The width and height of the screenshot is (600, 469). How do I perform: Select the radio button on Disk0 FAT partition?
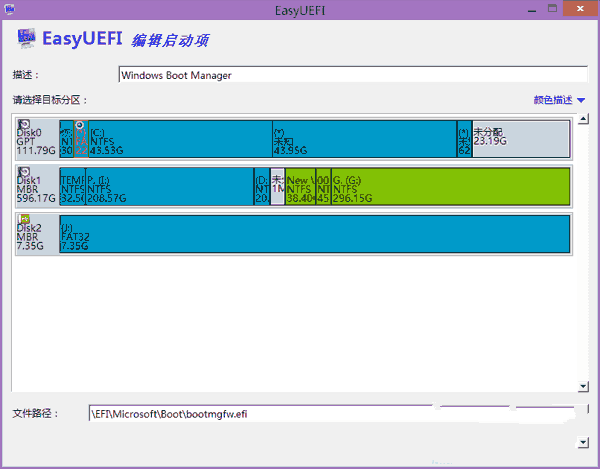(80, 125)
